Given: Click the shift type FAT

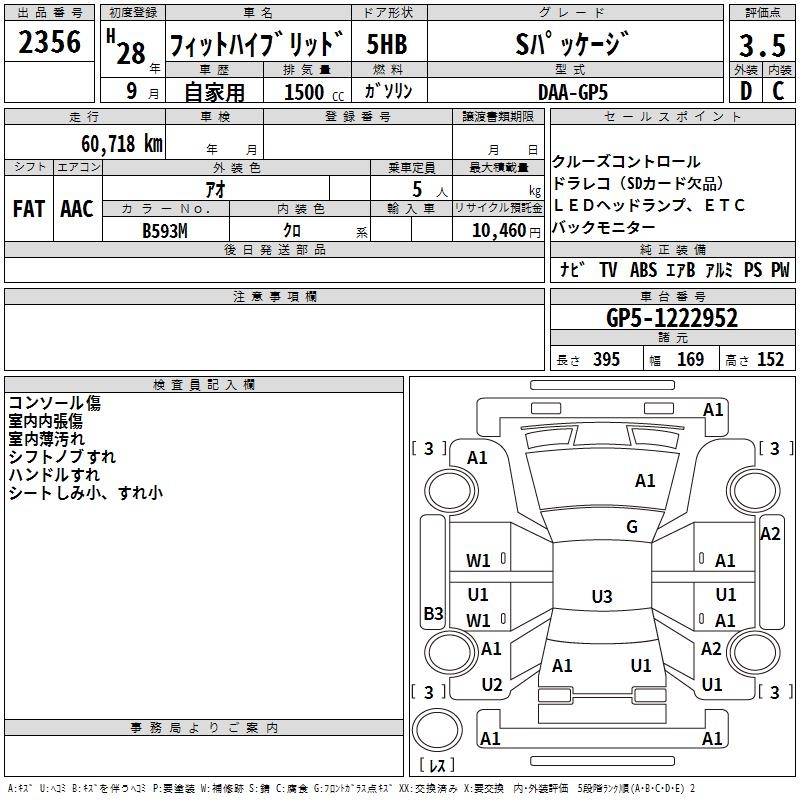Looking at the screenshot, I should click(29, 209).
